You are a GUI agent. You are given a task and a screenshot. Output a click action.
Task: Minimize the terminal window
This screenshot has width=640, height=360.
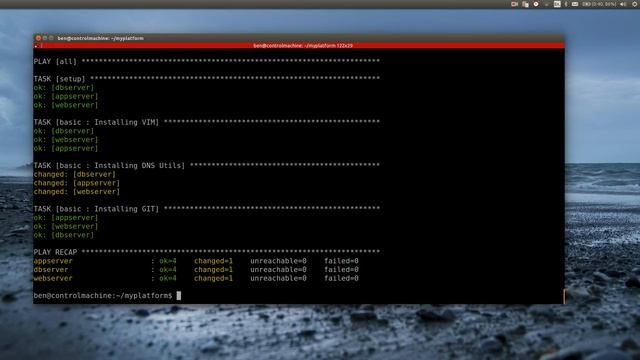click(45, 38)
